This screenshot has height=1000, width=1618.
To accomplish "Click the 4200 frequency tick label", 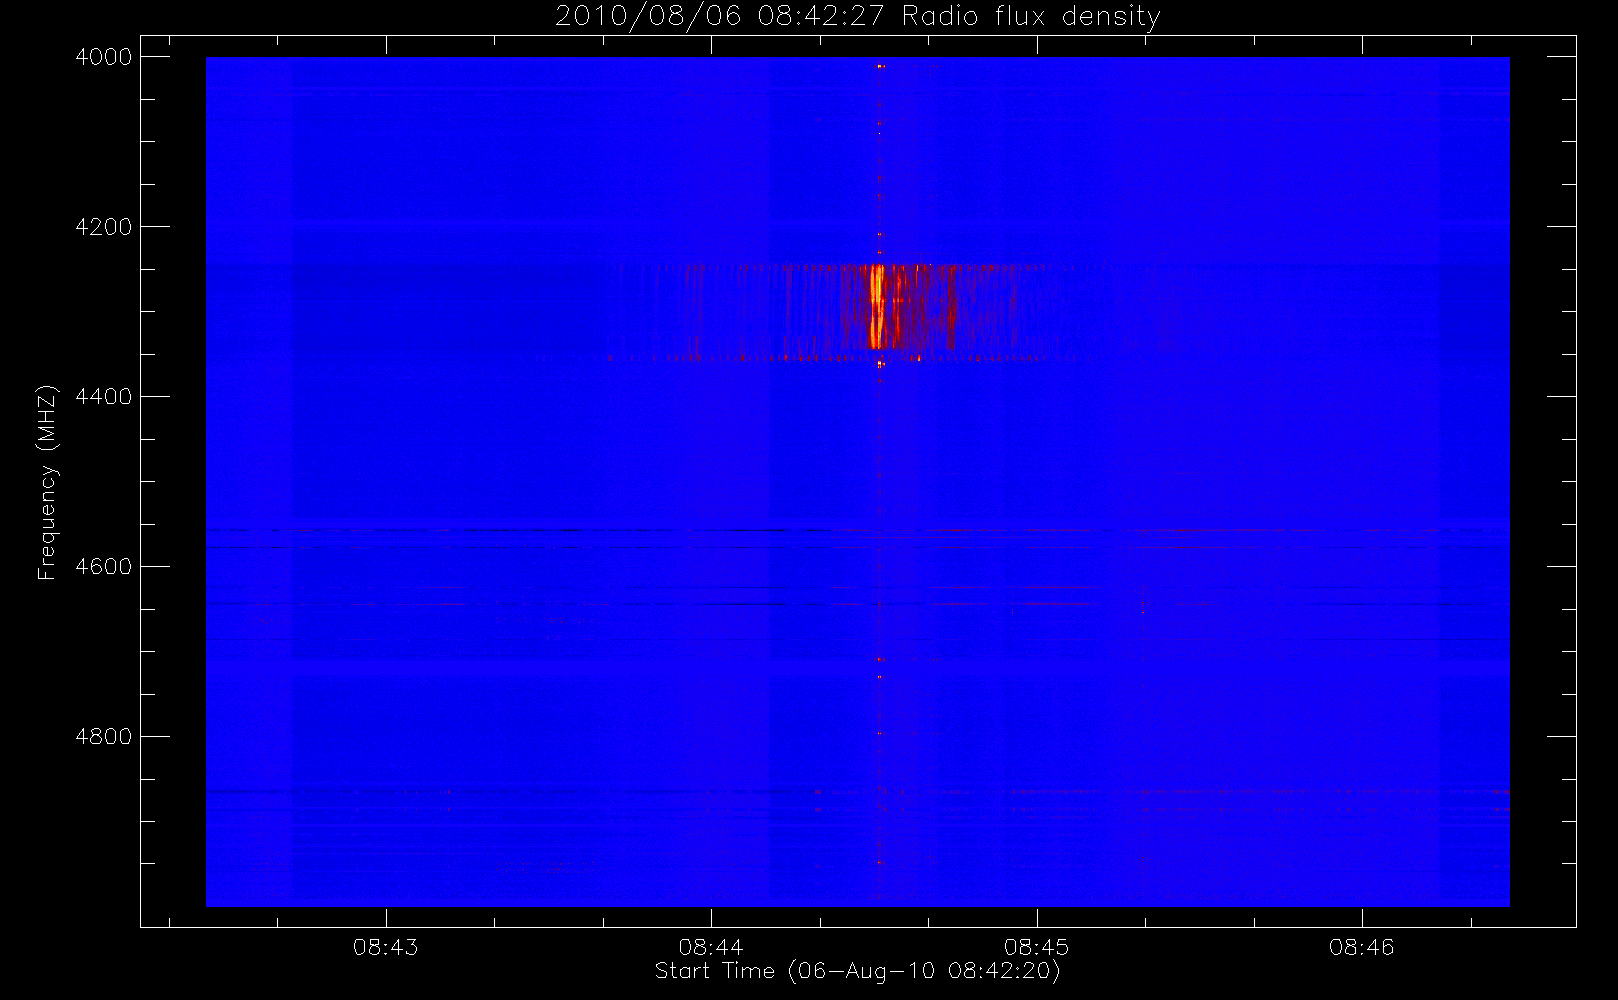I will tap(104, 227).
